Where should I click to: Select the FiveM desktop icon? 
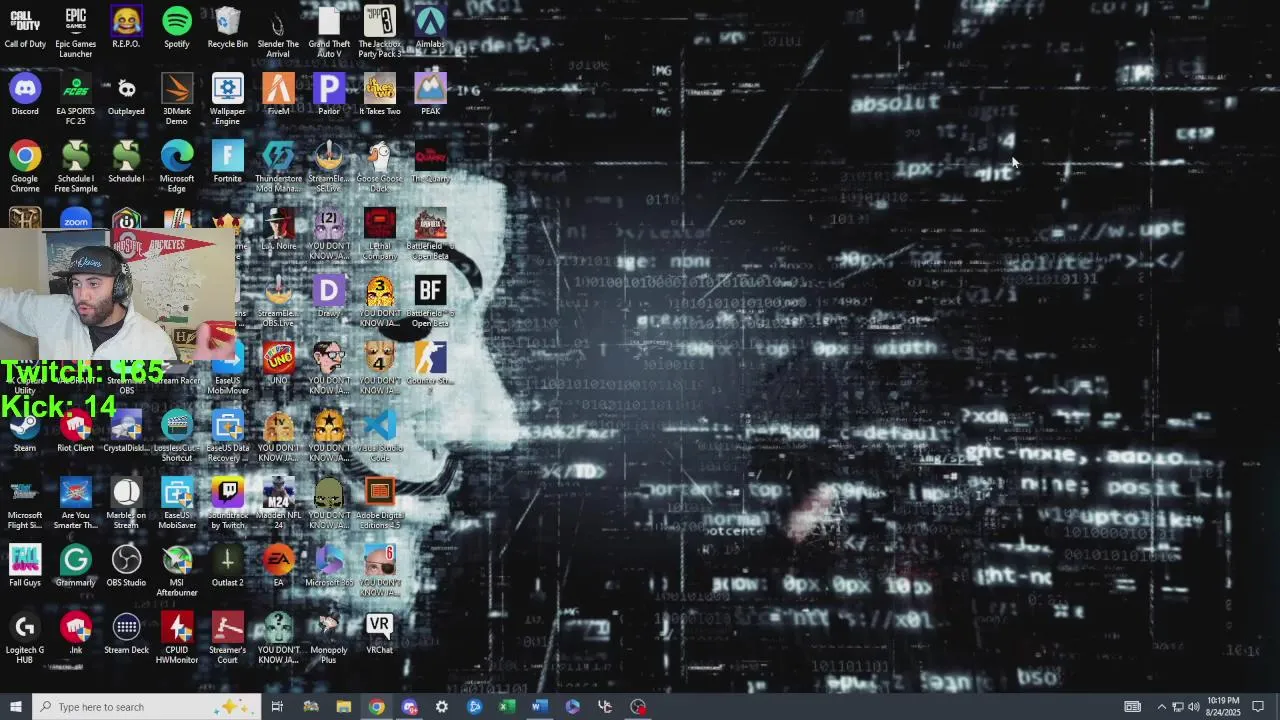click(x=278, y=95)
